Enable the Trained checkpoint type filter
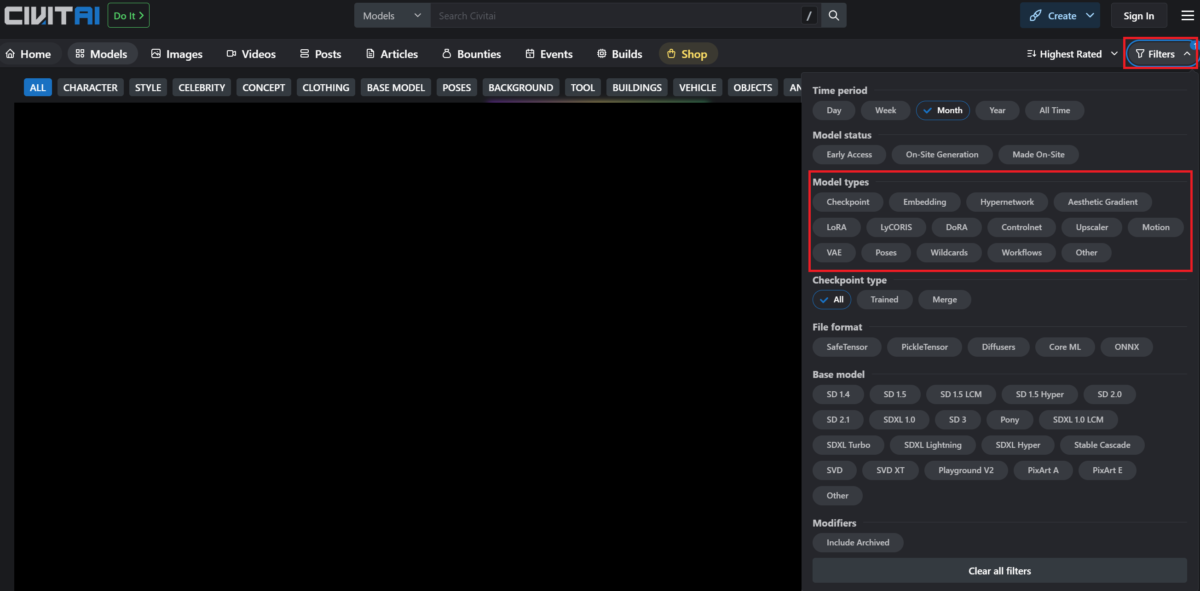 (884, 299)
